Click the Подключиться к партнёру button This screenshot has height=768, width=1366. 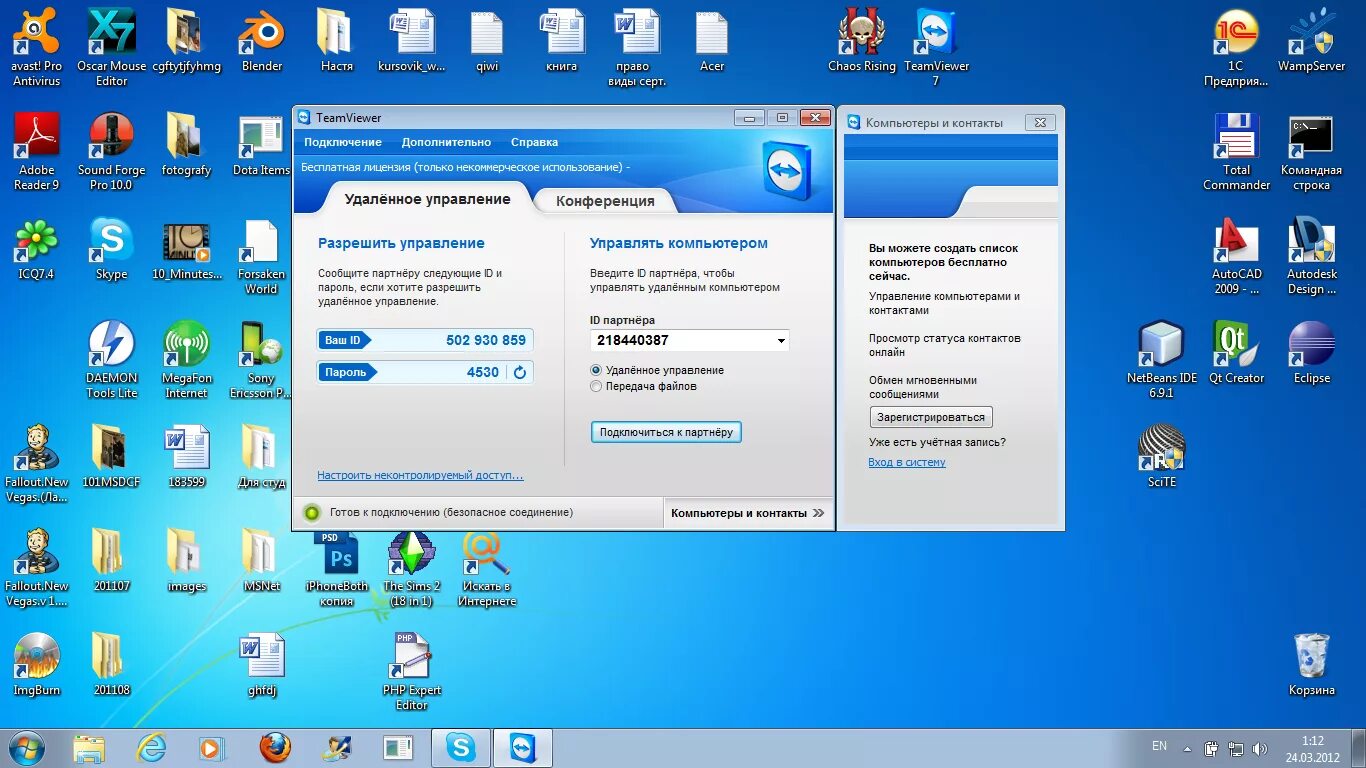[666, 432]
